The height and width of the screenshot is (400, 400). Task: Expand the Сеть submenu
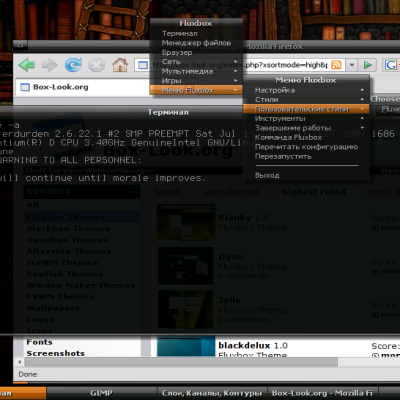(196, 62)
